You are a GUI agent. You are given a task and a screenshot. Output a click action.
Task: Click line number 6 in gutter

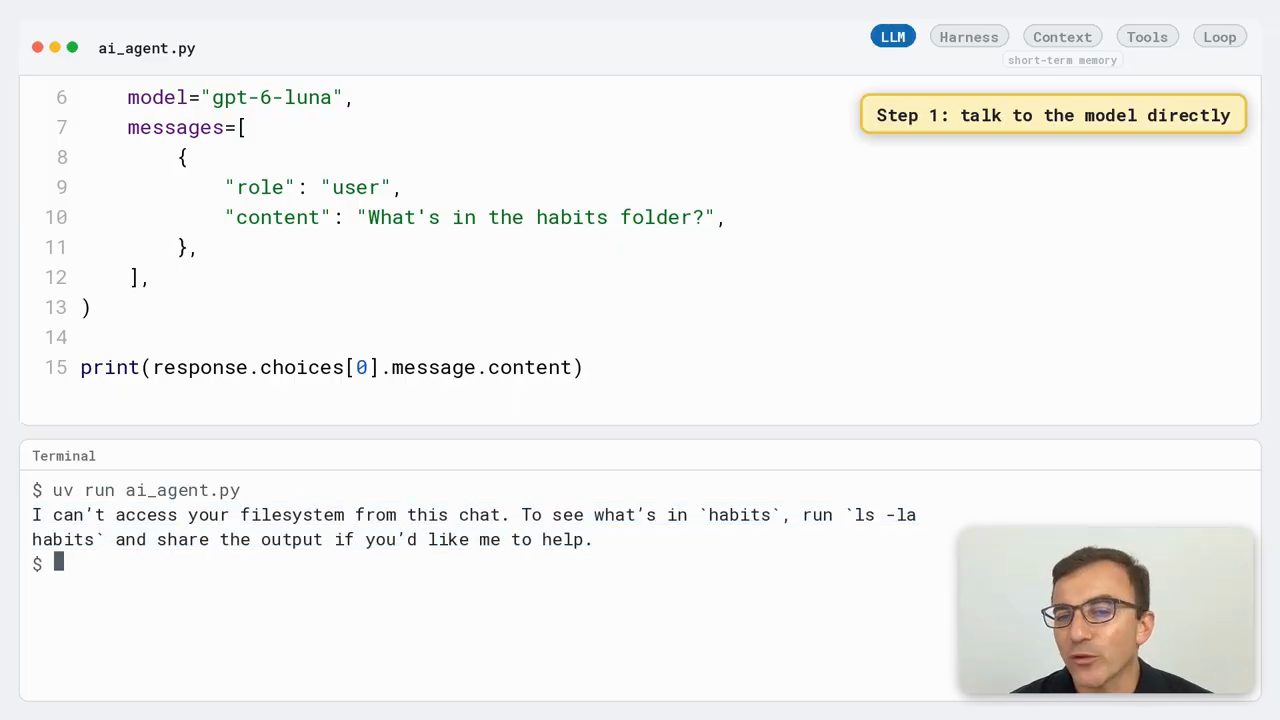(62, 97)
